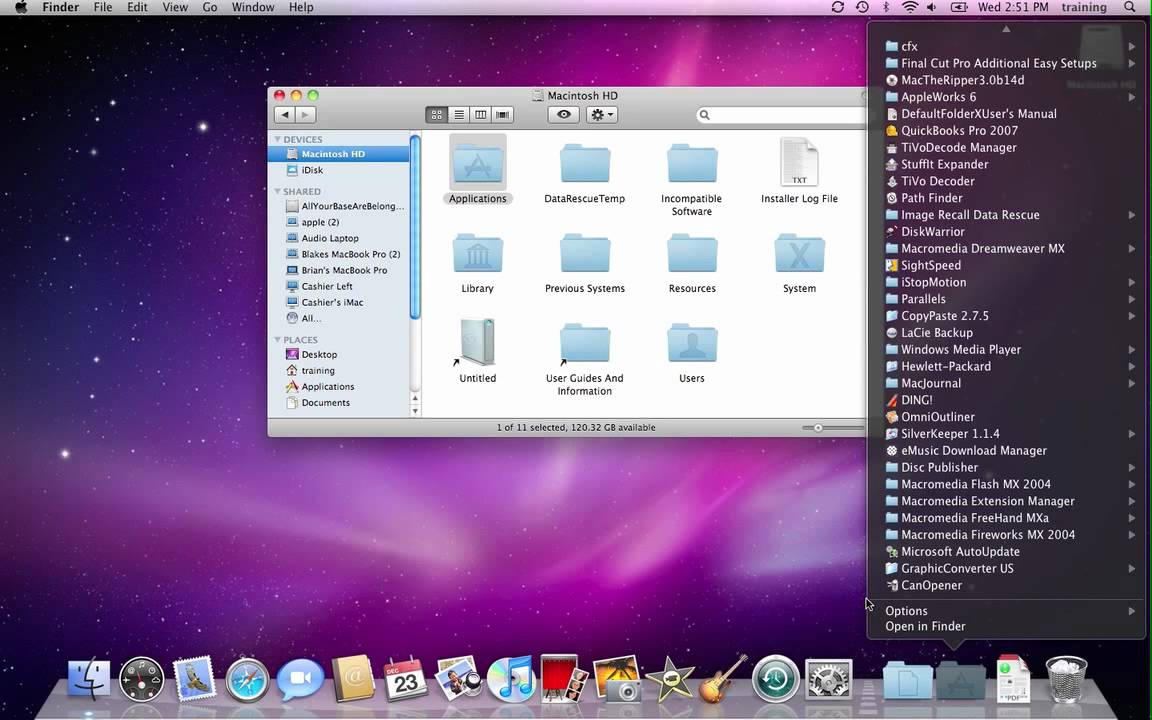This screenshot has height=720, width=1152.
Task: Open Spotlight magnifier in menu bar
Action: tap(1130, 7)
